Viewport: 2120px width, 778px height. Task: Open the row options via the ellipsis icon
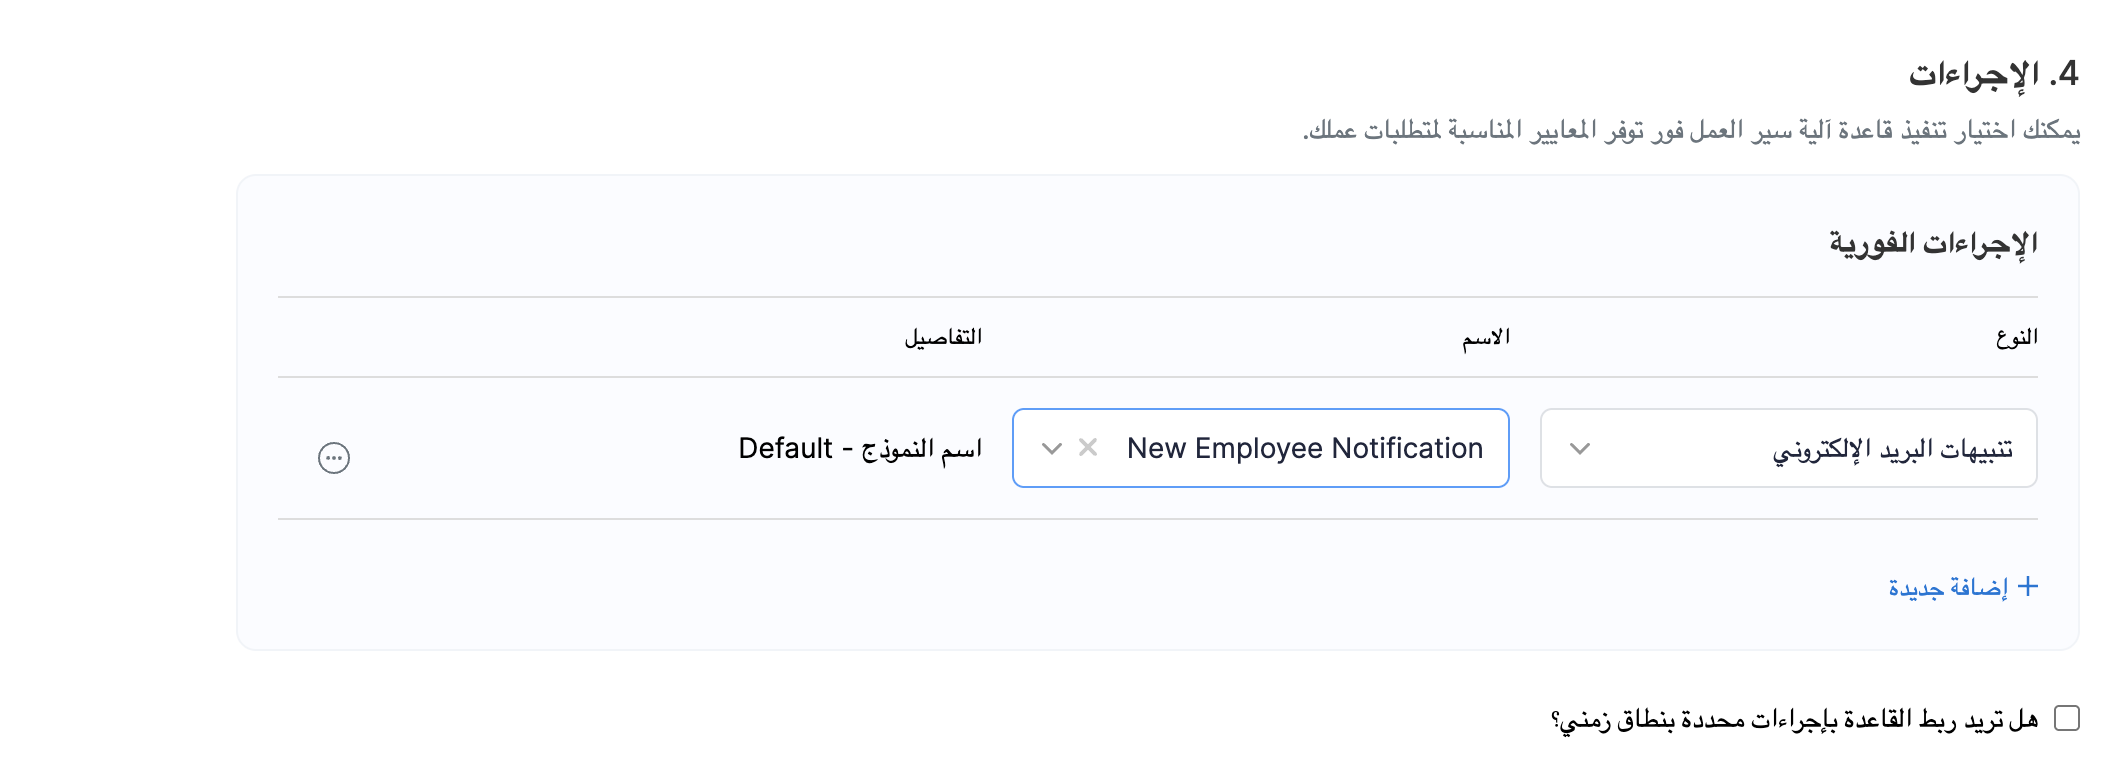[333, 457]
